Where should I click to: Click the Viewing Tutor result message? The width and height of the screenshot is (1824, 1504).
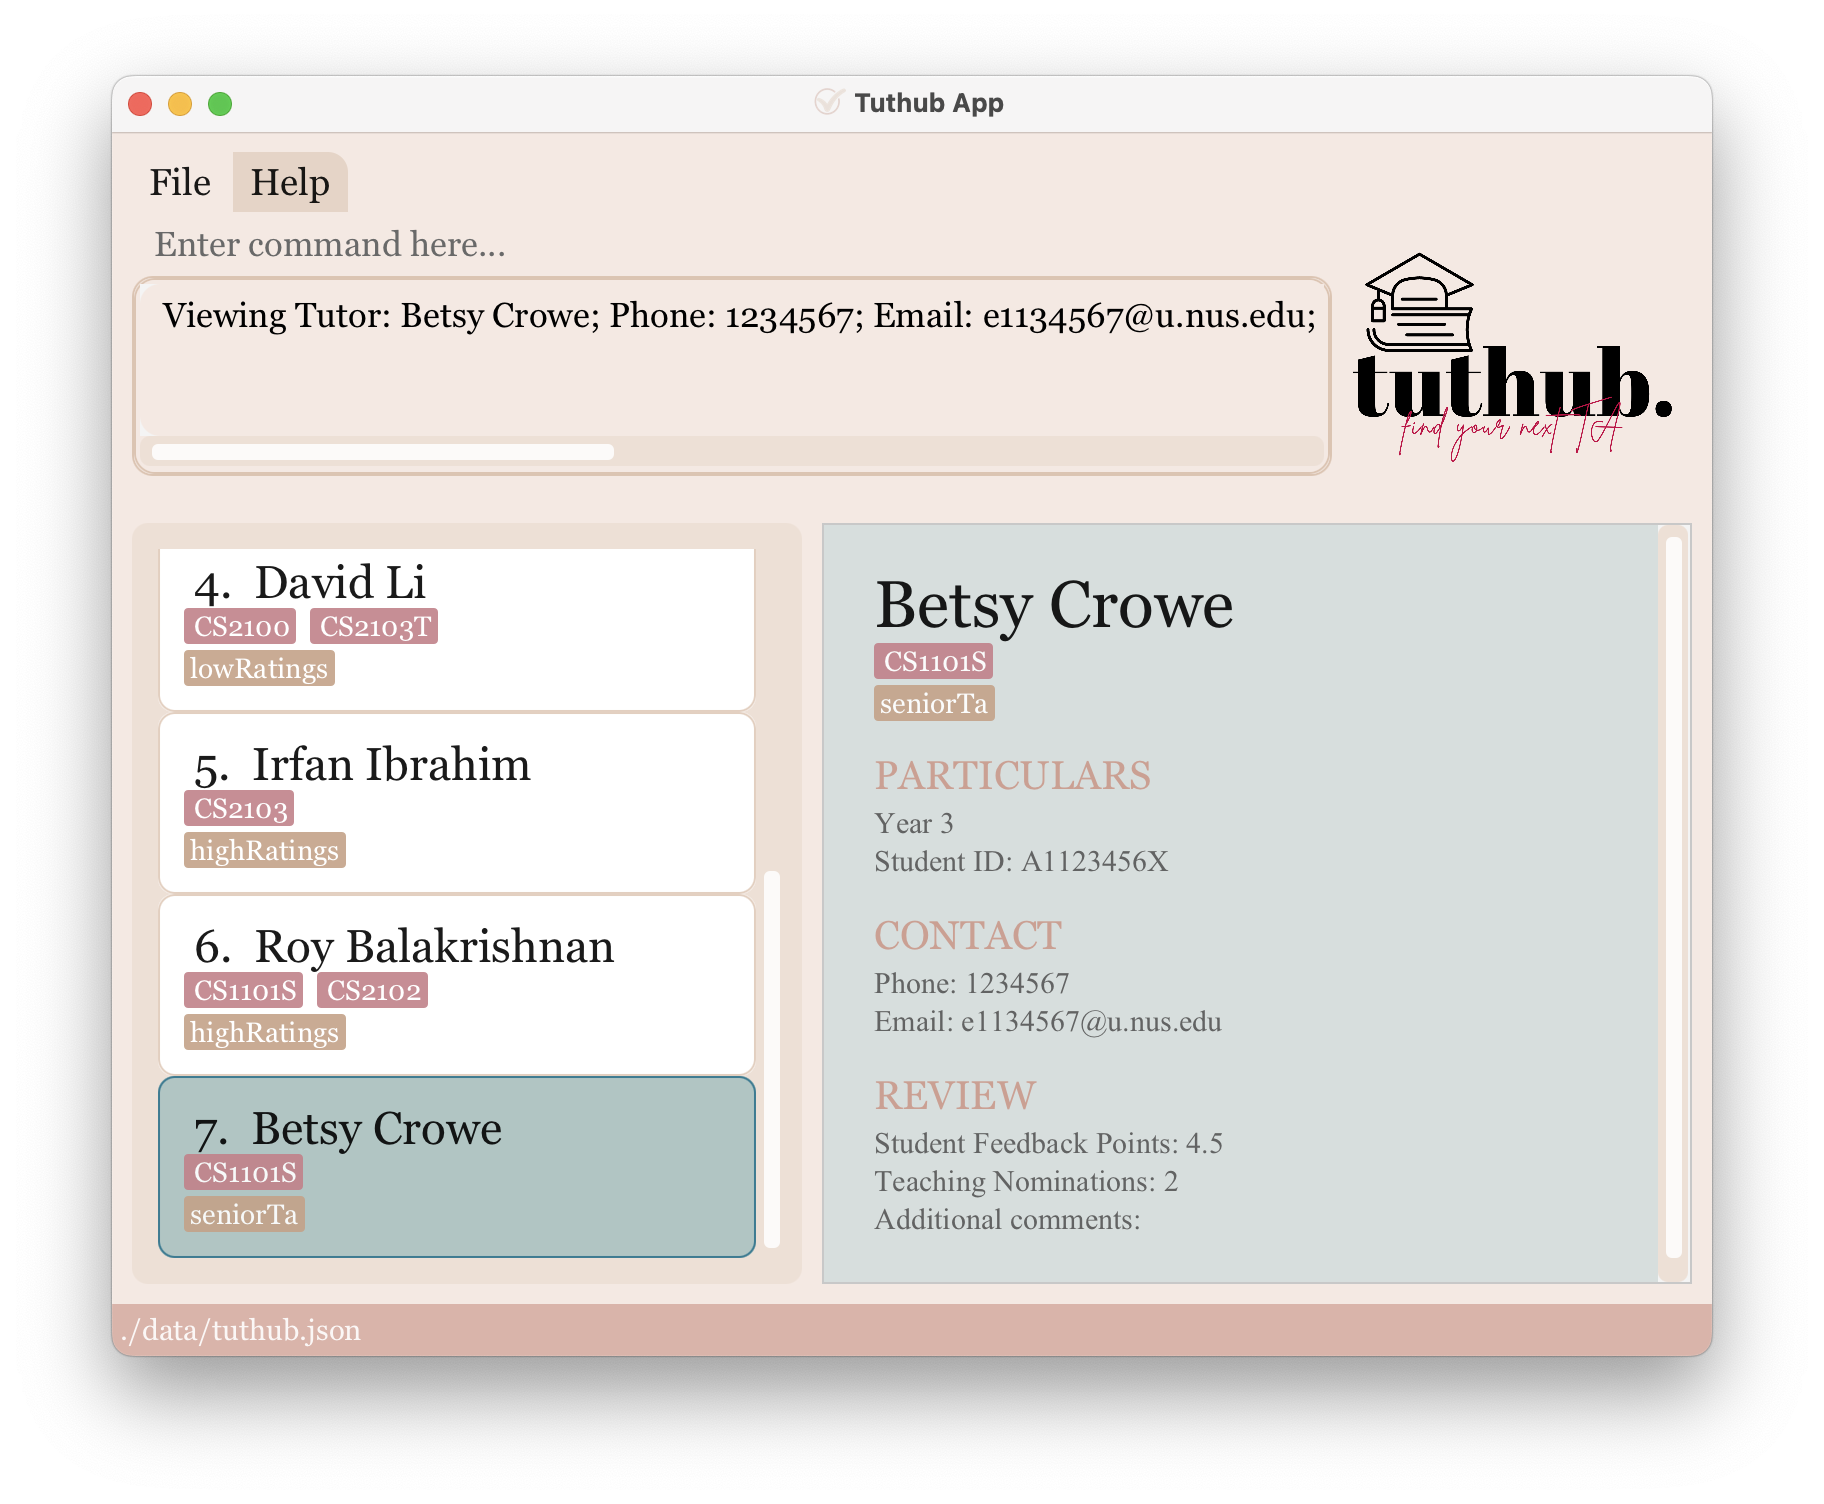point(739,315)
